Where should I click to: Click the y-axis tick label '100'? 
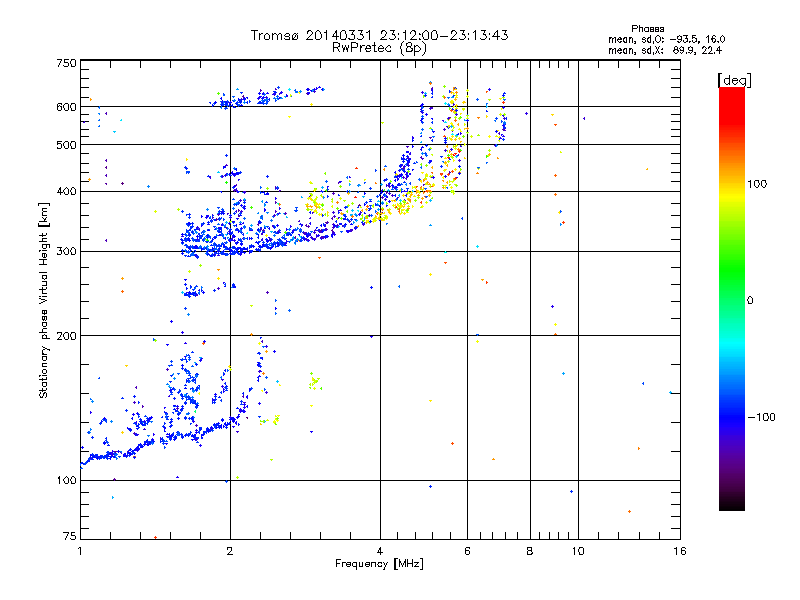[66, 481]
